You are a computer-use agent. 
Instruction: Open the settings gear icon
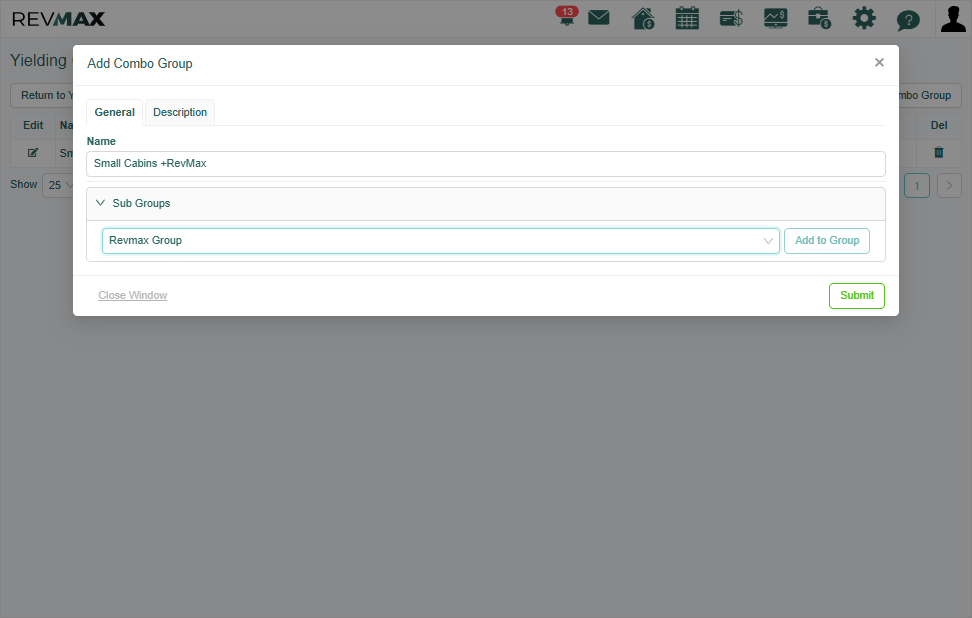coord(864,19)
